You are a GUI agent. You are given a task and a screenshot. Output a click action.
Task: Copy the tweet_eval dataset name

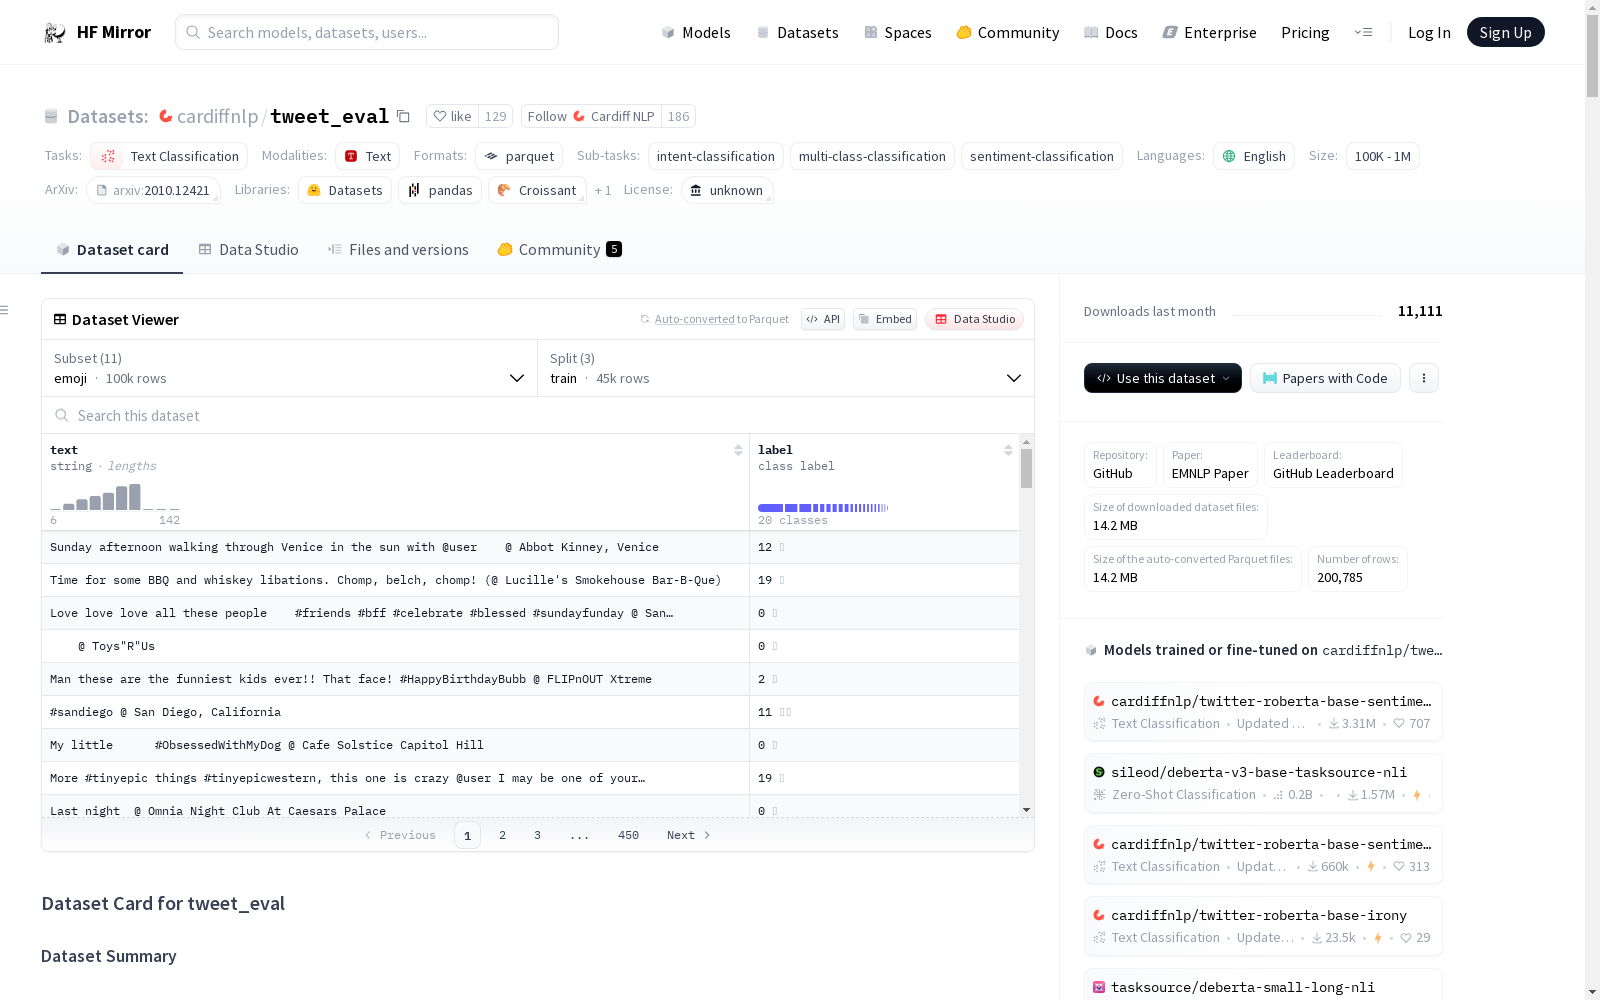pyautogui.click(x=403, y=116)
